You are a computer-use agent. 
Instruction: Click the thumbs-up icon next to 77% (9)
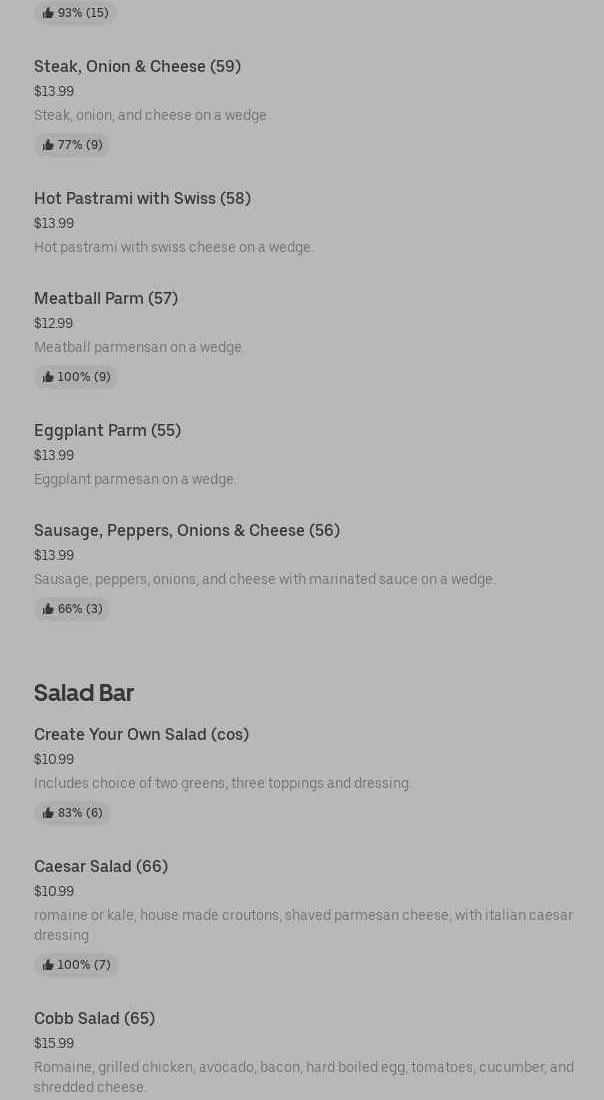click(48, 145)
